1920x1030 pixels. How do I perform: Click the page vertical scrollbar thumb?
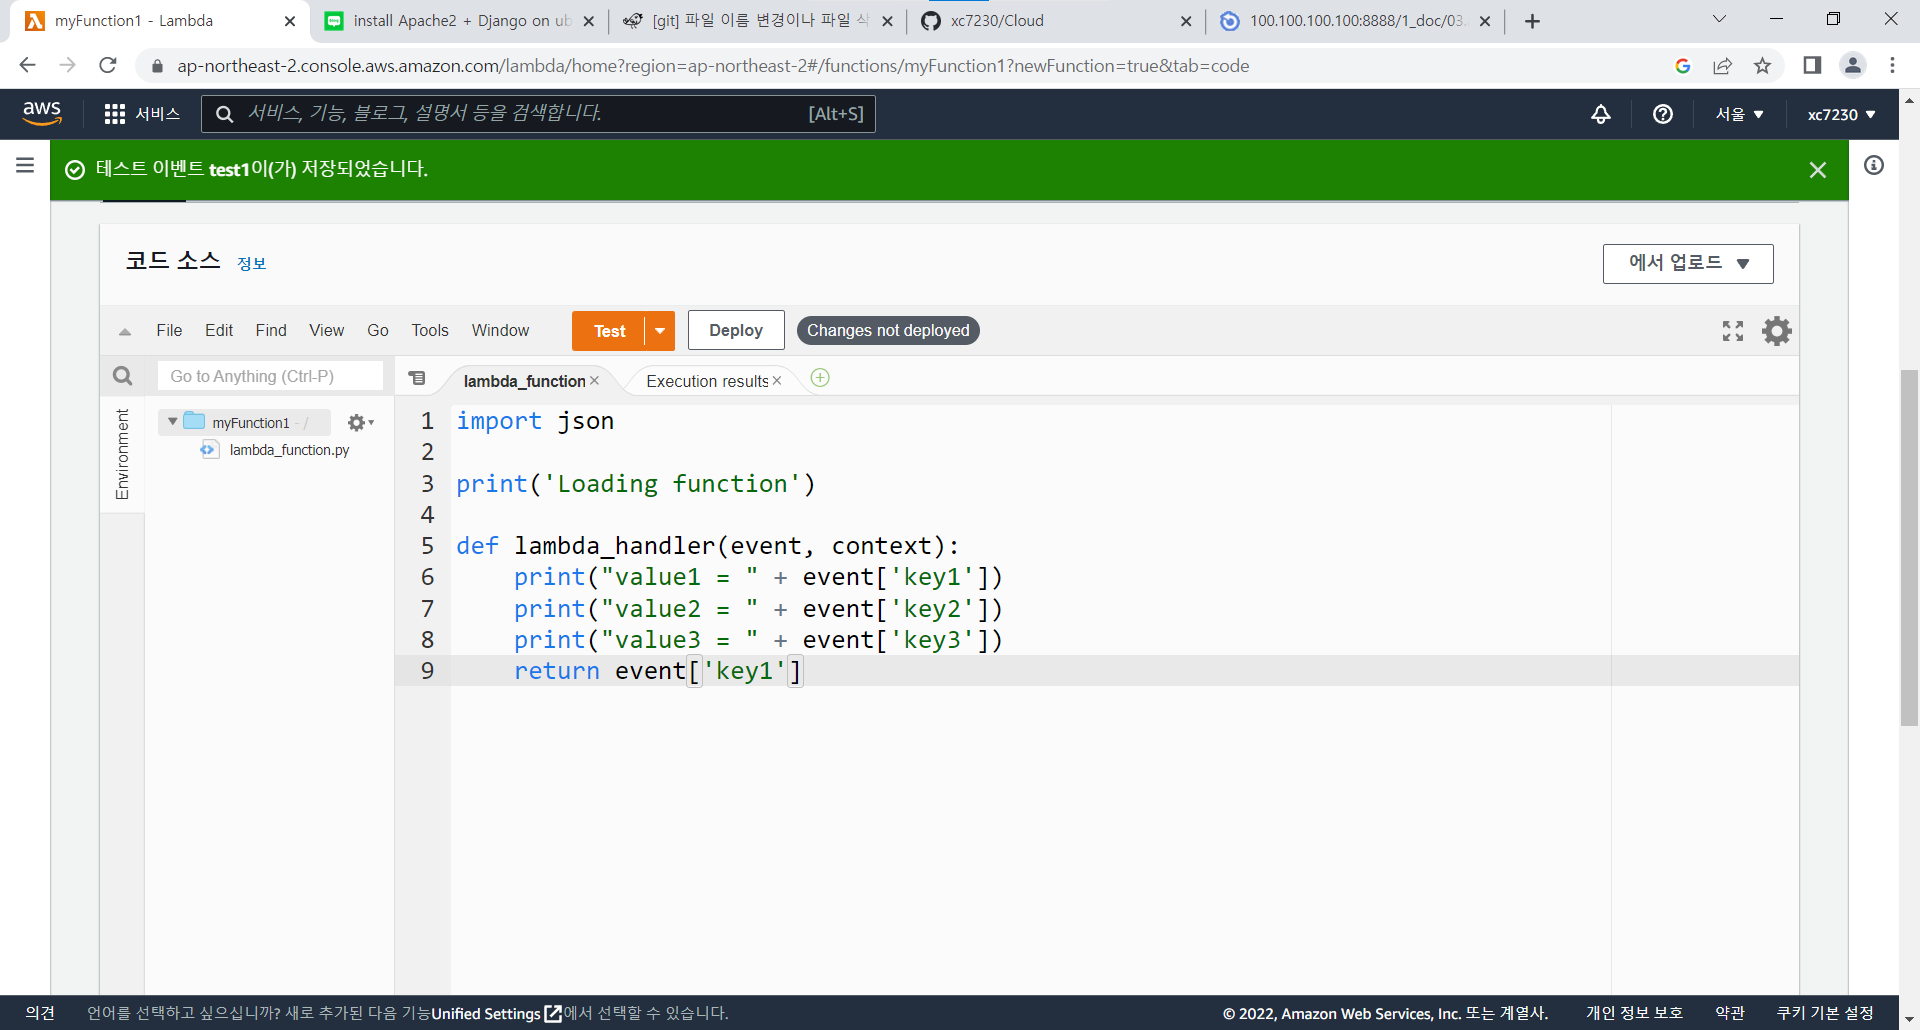coord(1909,548)
